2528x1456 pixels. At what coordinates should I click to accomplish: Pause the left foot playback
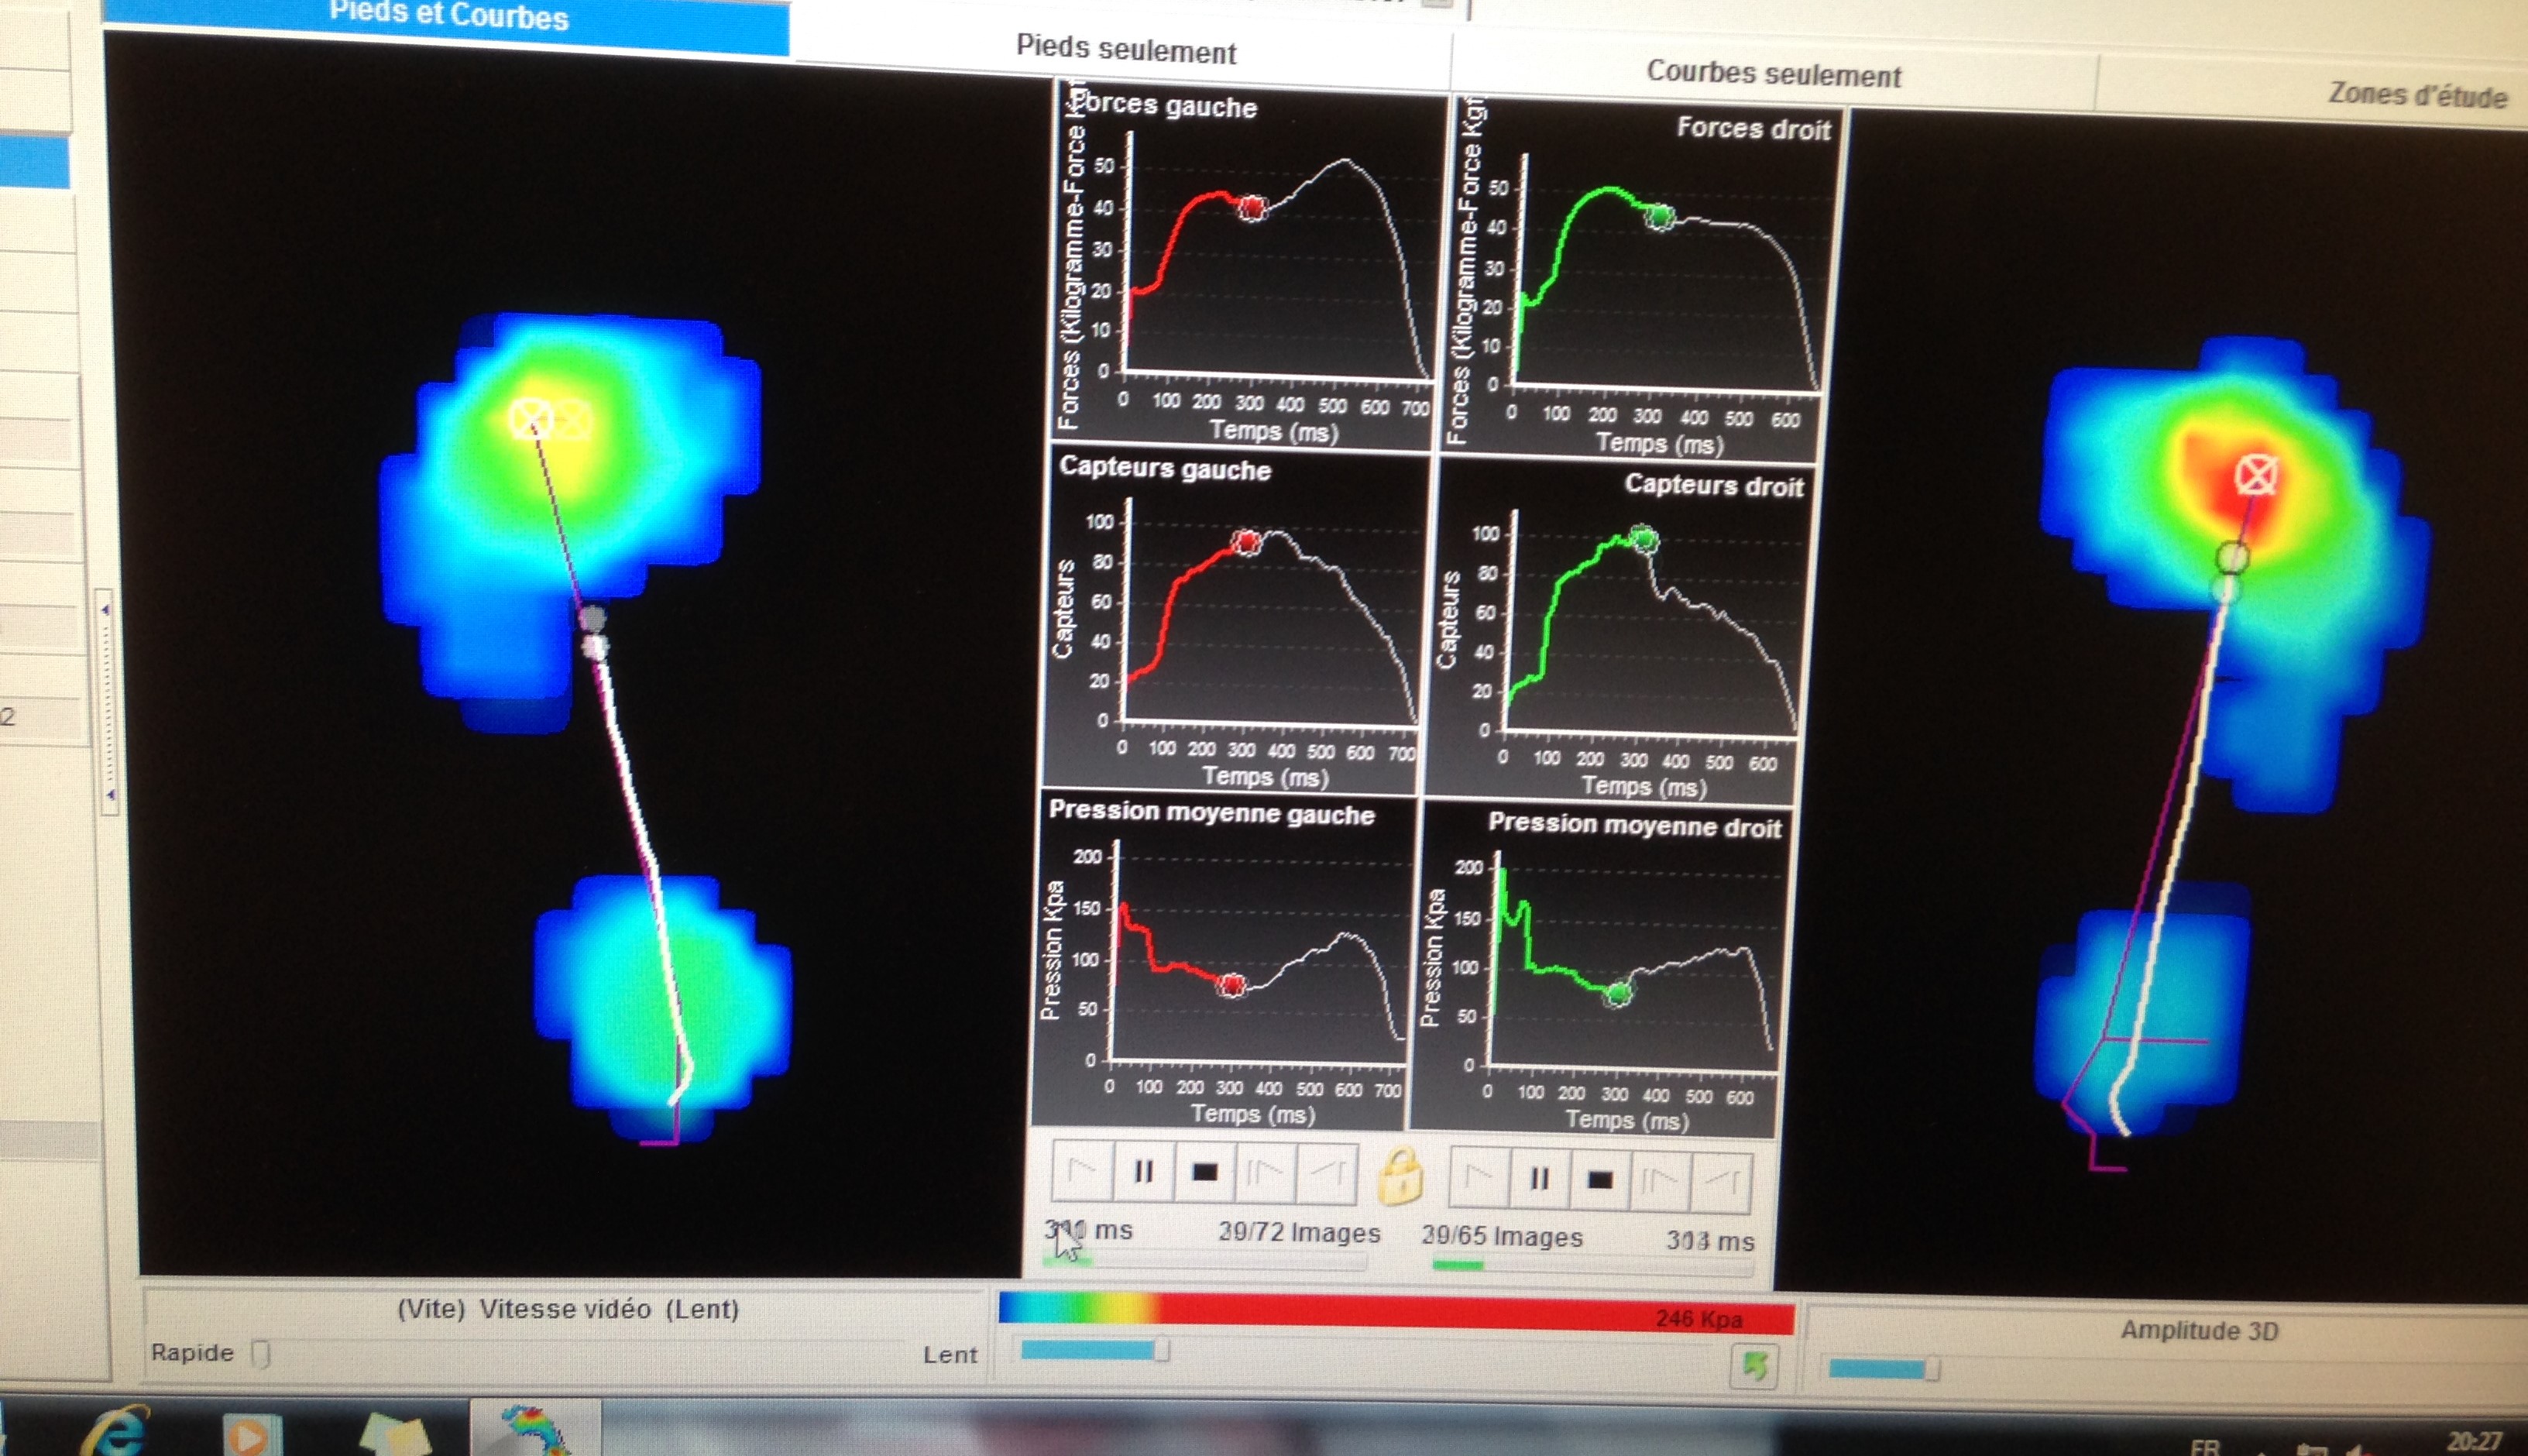(1143, 1171)
